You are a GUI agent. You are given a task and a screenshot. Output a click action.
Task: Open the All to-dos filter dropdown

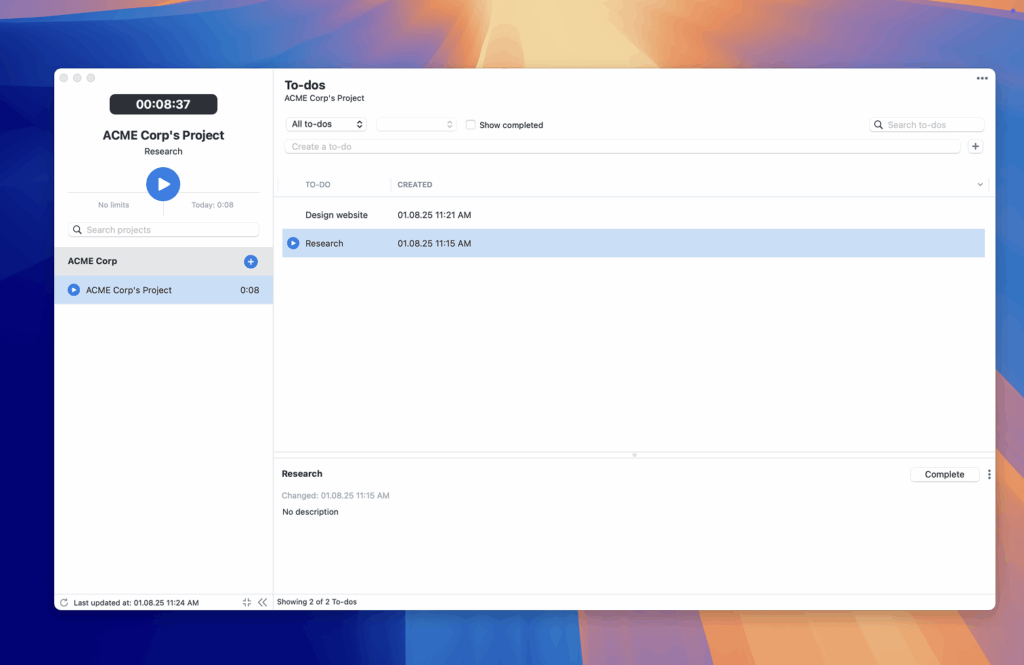pos(326,124)
